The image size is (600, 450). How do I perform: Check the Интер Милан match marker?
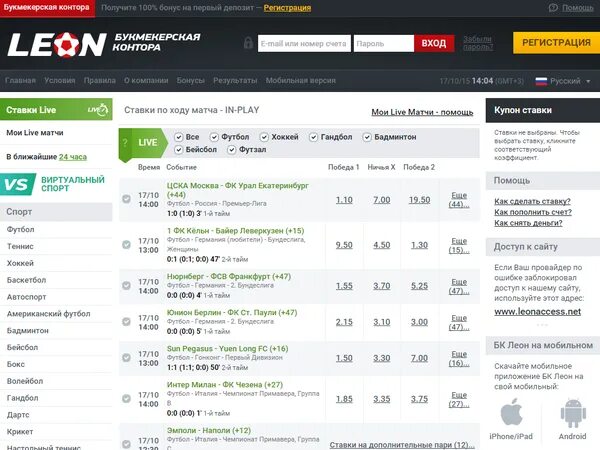click(x=126, y=398)
